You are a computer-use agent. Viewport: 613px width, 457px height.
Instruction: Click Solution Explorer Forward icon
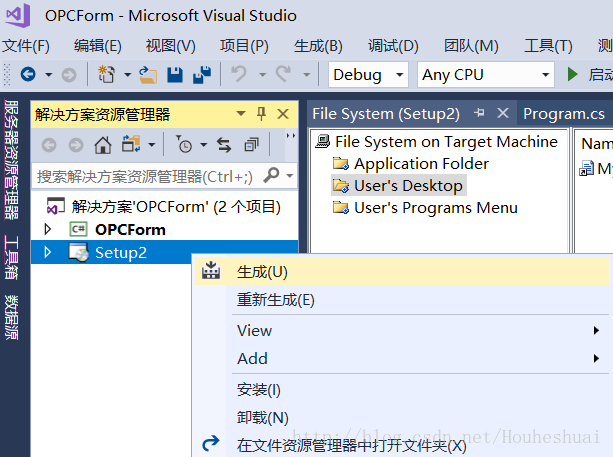coord(76,145)
